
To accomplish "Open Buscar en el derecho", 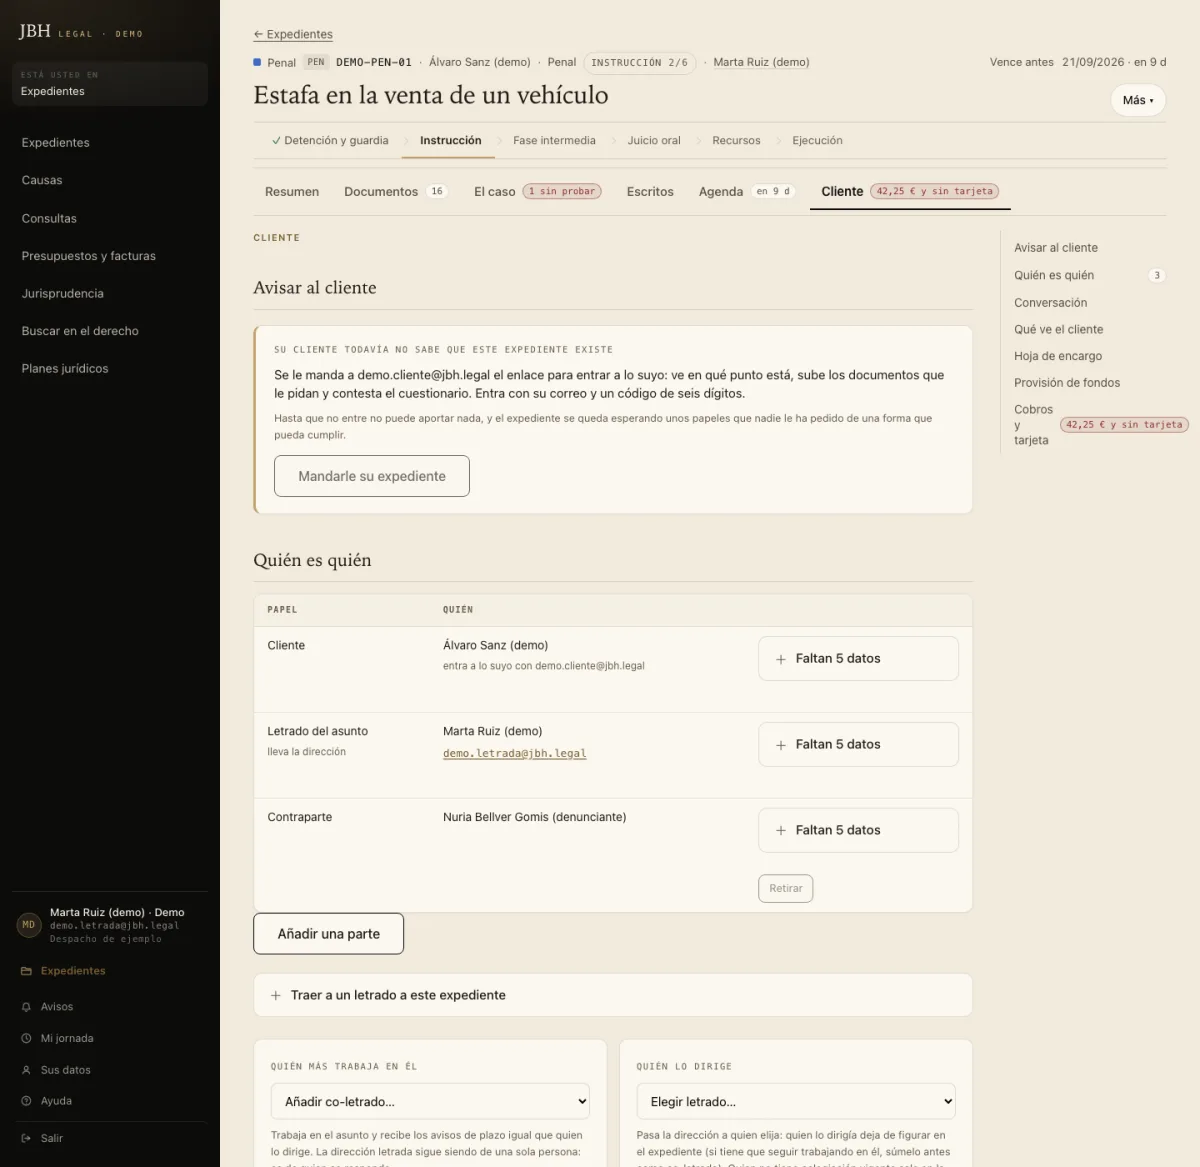I will tap(80, 331).
